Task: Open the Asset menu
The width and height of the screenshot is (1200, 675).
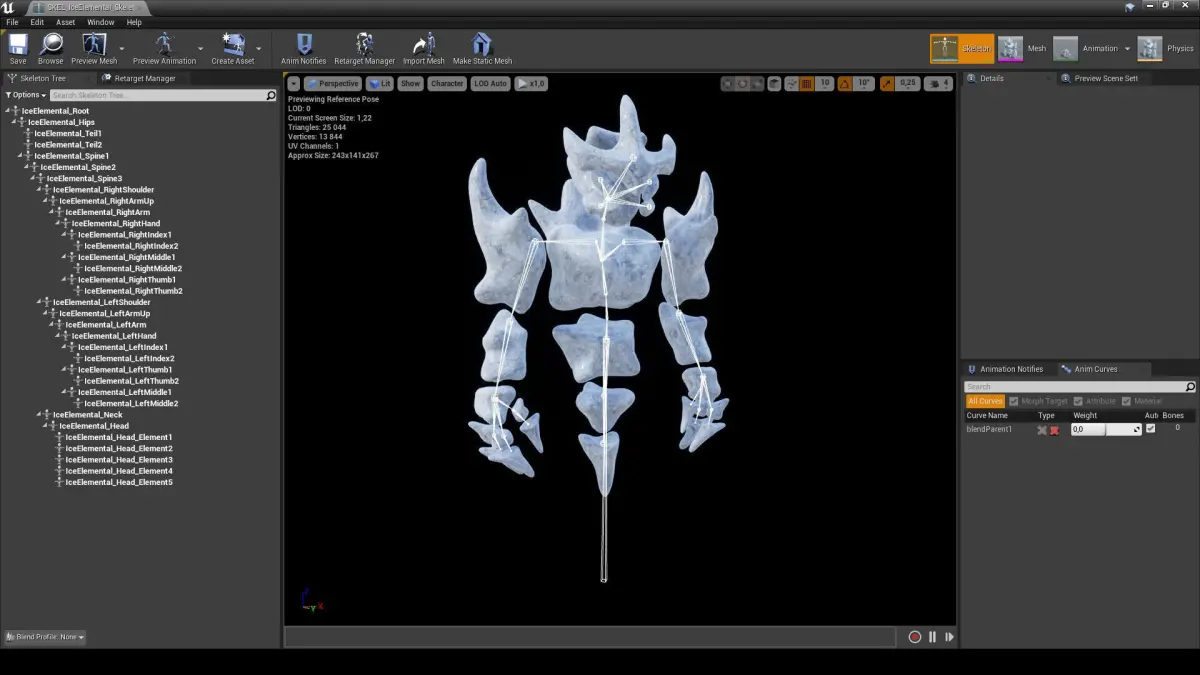Action: pyautogui.click(x=65, y=22)
